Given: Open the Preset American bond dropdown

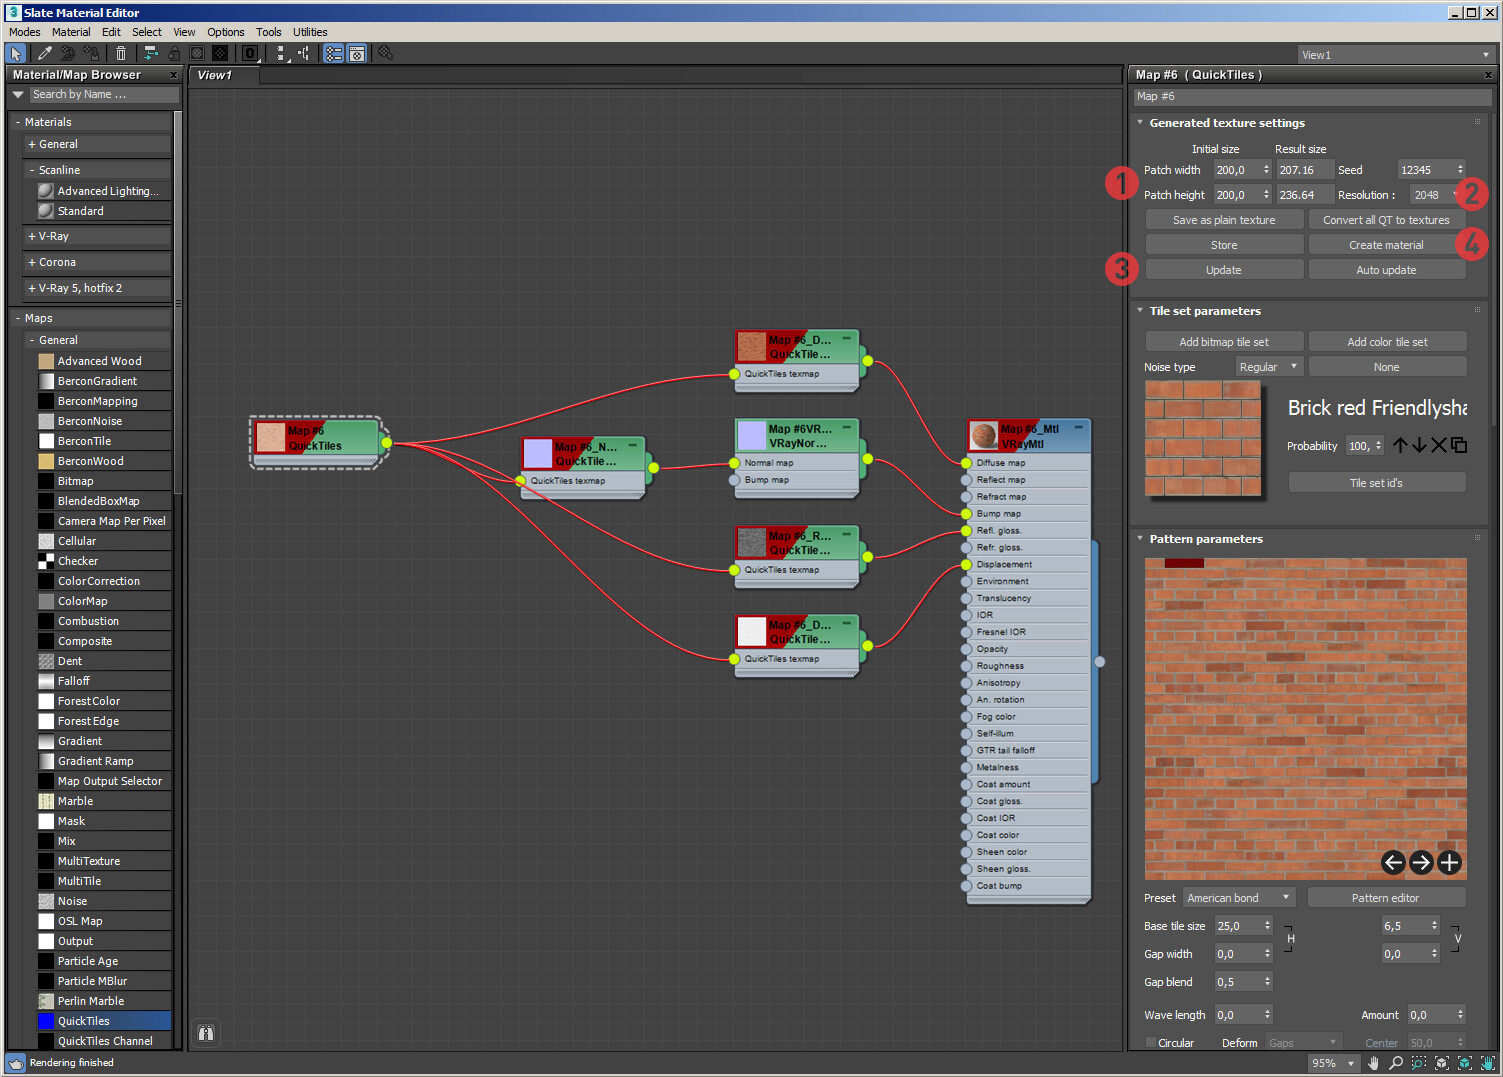Looking at the screenshot, I should [x=1239, y=898].
